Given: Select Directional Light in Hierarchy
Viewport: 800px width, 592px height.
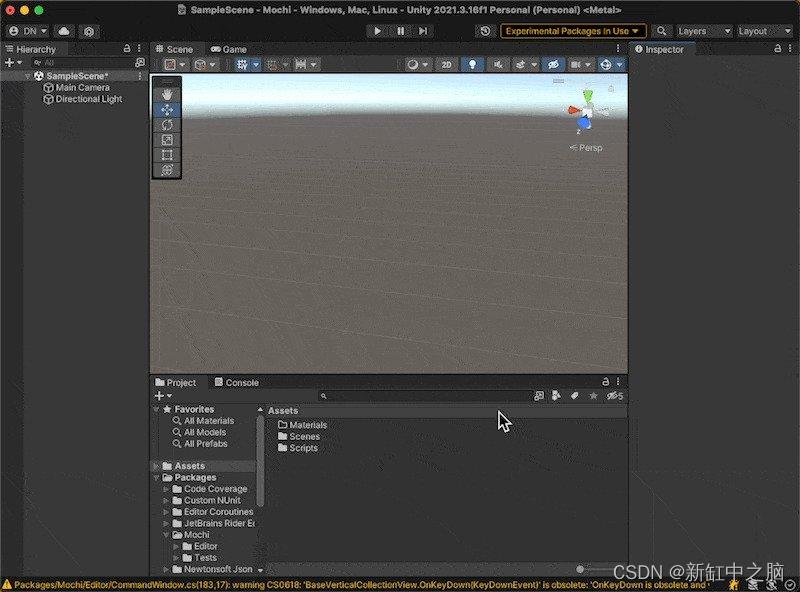Looking at the screenshot, I should click(83, 99).
